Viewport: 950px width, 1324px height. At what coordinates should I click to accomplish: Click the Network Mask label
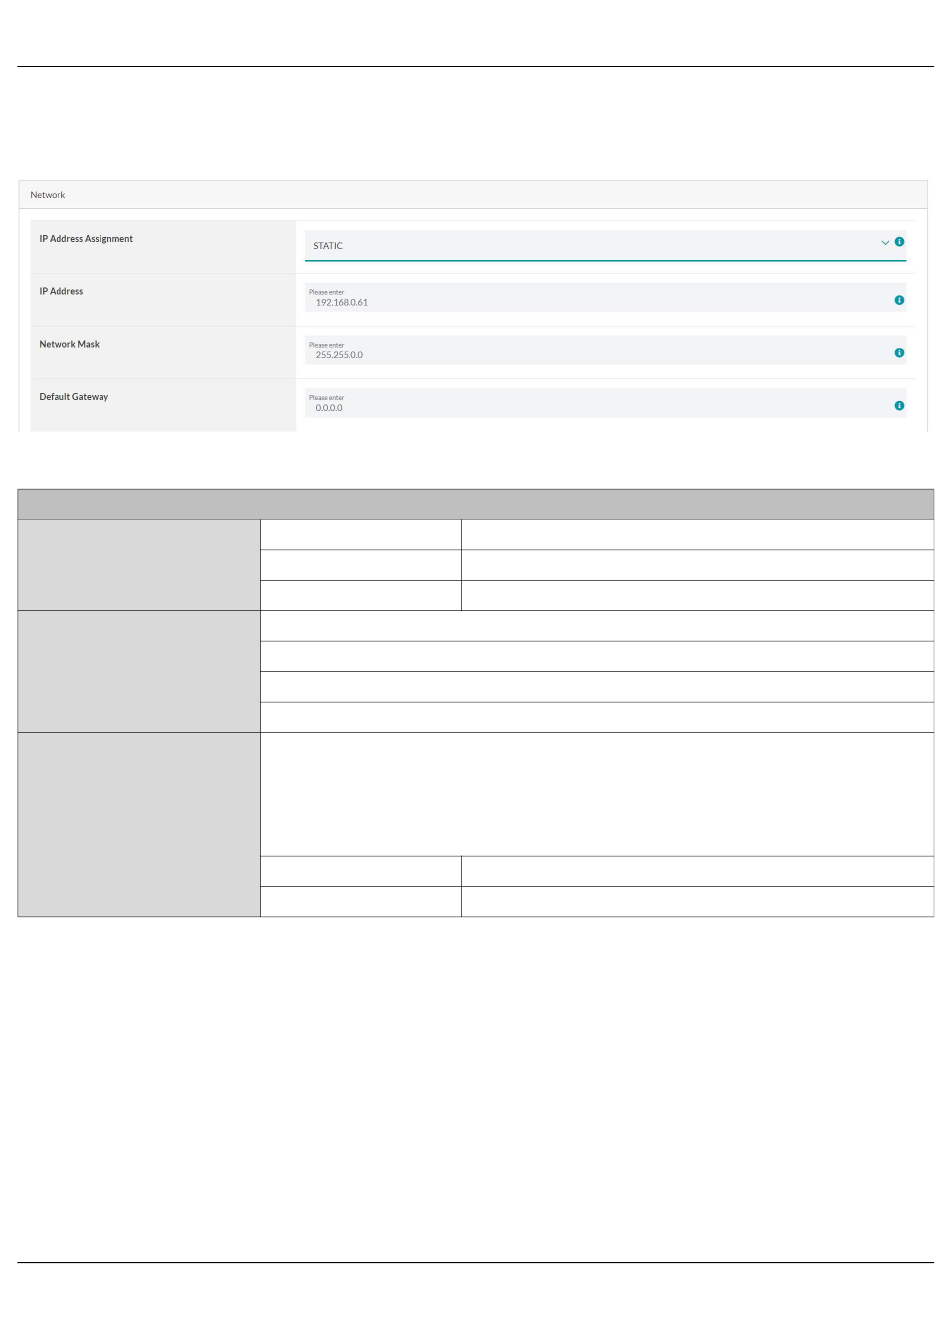point(70,344)
